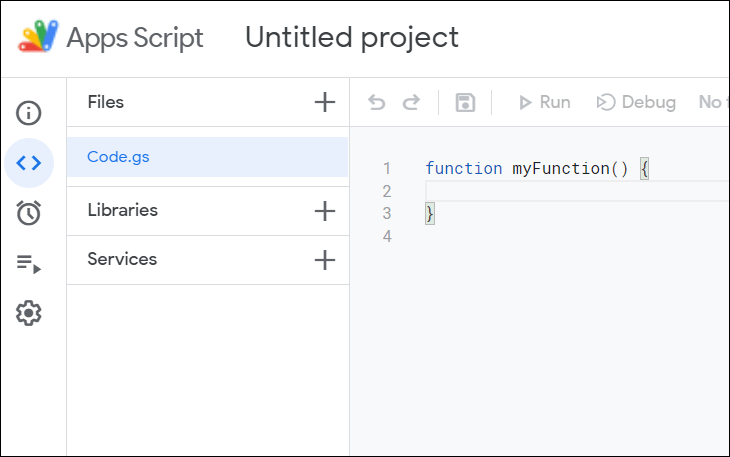Open Project Settings gear icon

(x=29, y=314)
